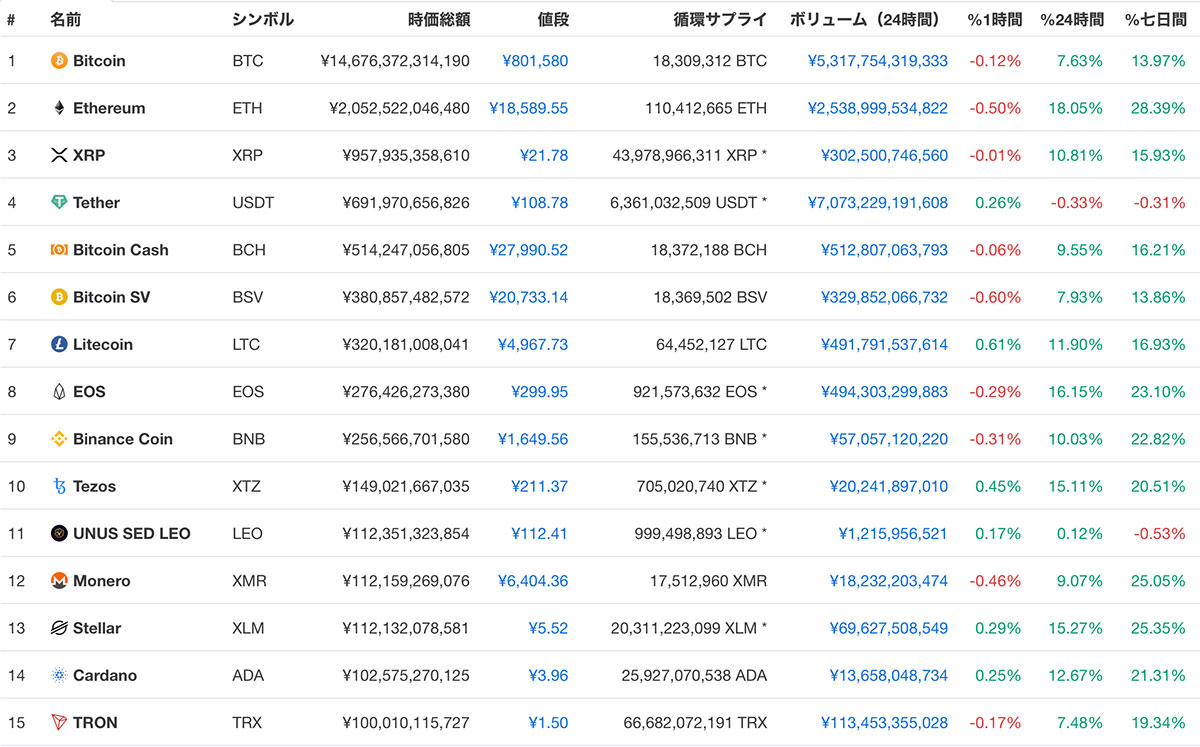Sort by the 循環サプライ column header

(720, 19)
